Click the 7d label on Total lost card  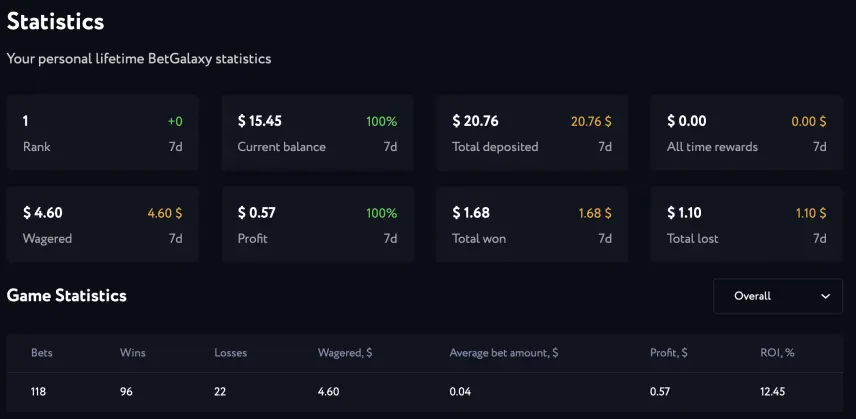819,238
